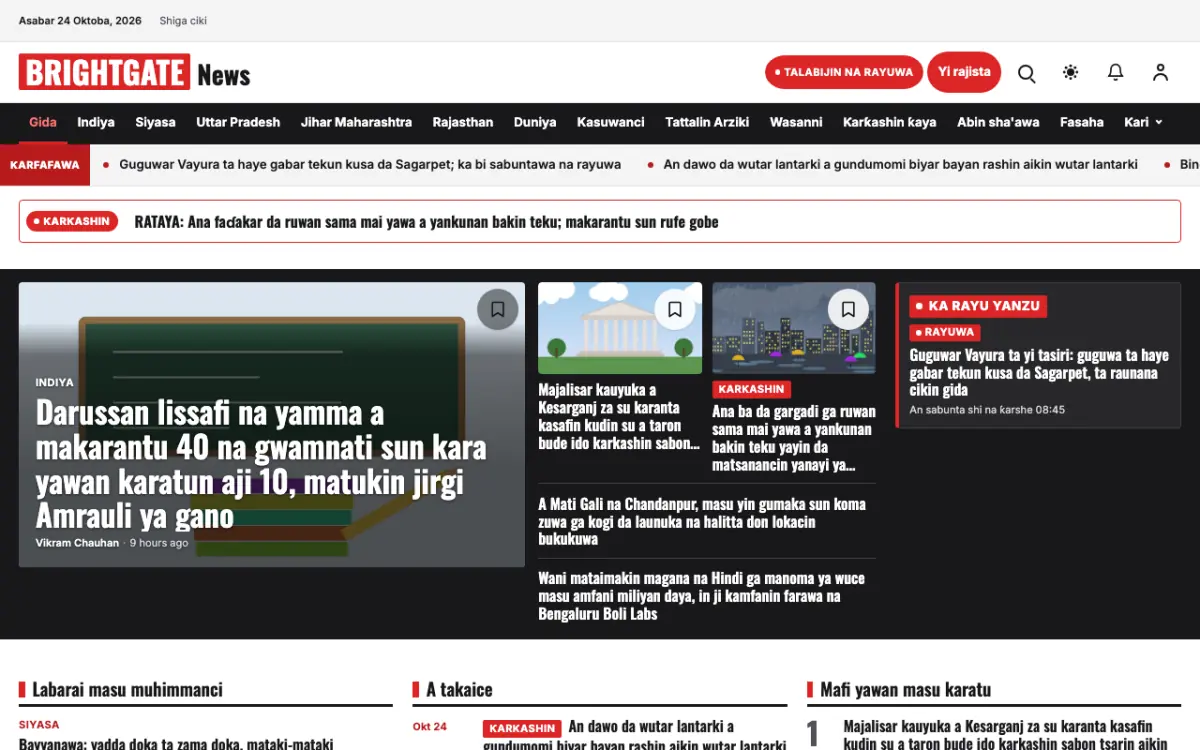Open the user account profile icon
Screen dimensions: 1200x750
[1160, 73]
